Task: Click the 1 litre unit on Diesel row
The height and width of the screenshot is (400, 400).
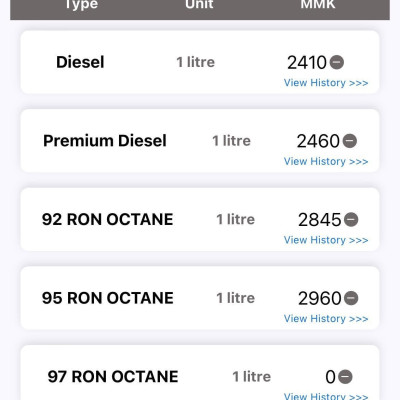Action: (x=196, y=62)
